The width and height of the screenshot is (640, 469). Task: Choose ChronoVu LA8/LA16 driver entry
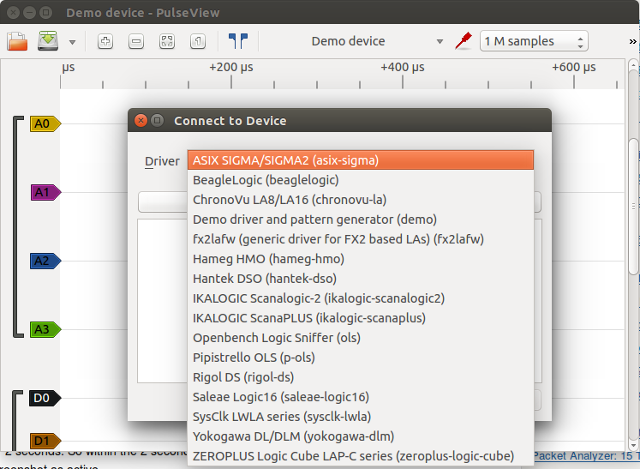point(361,200)
